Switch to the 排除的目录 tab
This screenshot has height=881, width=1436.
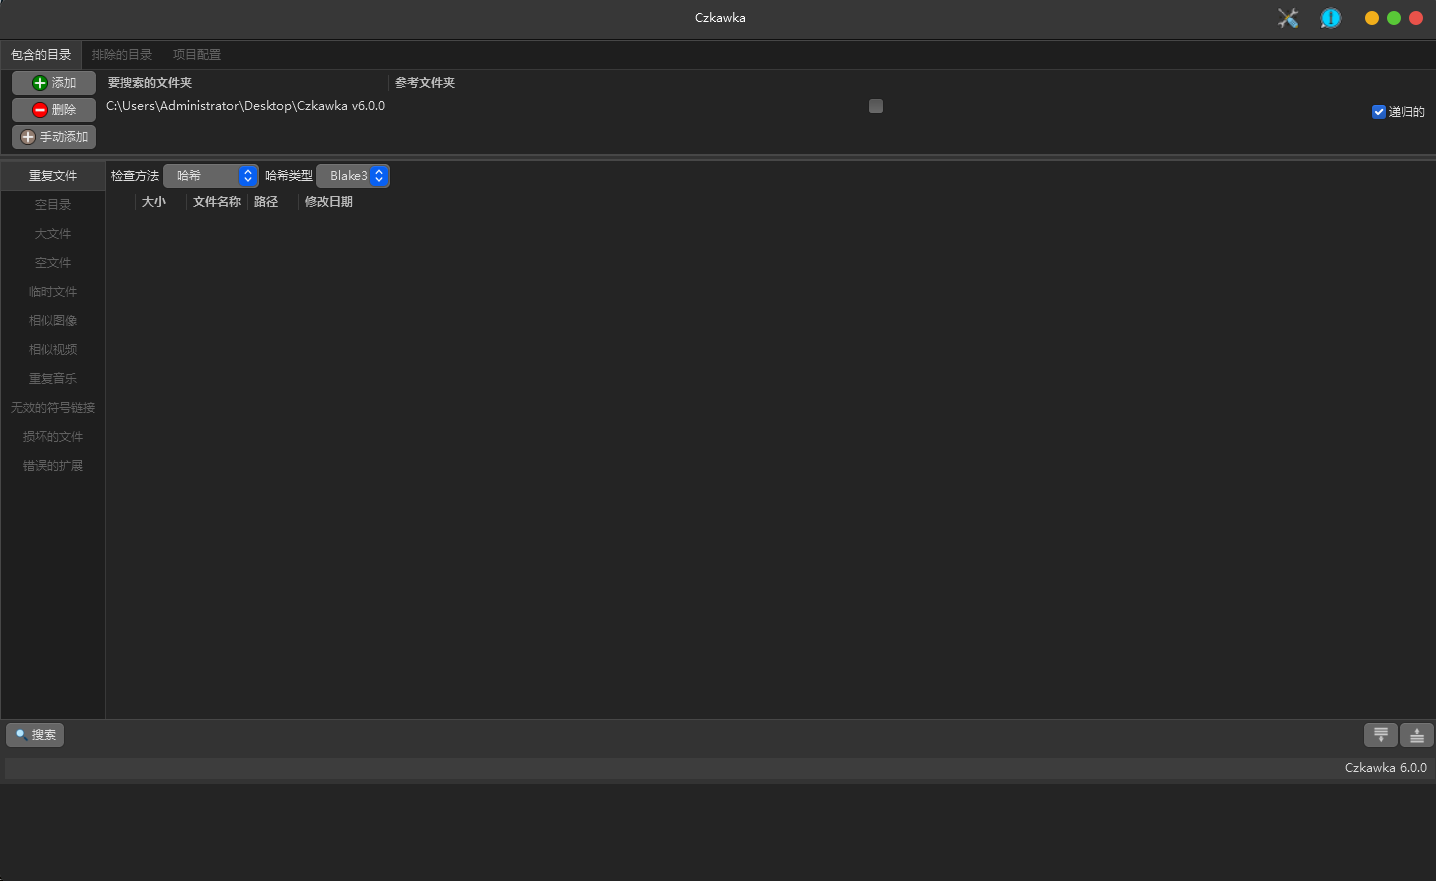pos(122,55)
